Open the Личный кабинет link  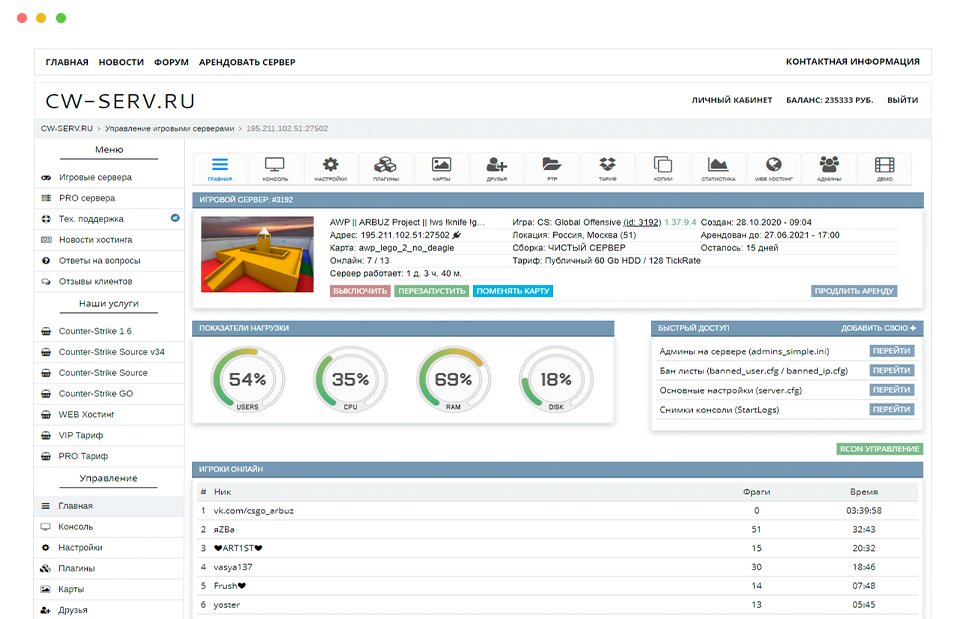pyautogui.click(x=732, y=100)
